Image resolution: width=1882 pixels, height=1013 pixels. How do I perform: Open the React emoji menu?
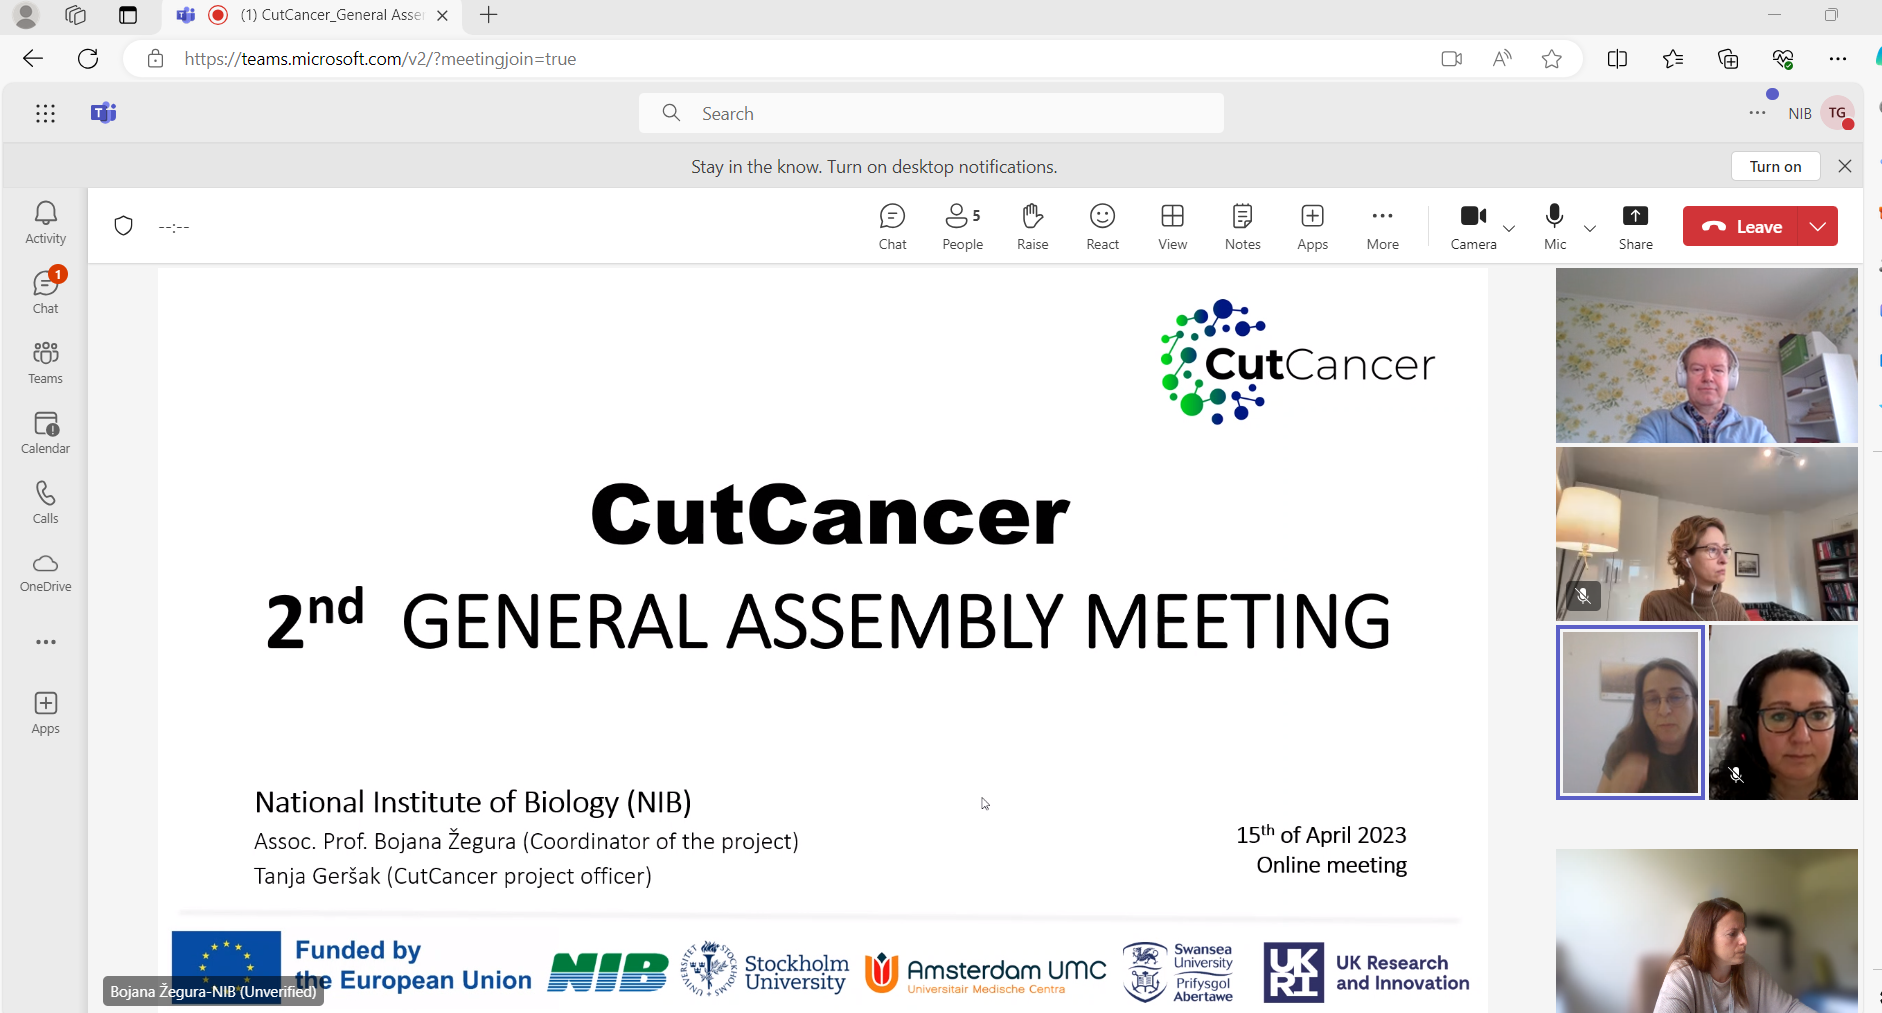click(x=1102, y=227)
